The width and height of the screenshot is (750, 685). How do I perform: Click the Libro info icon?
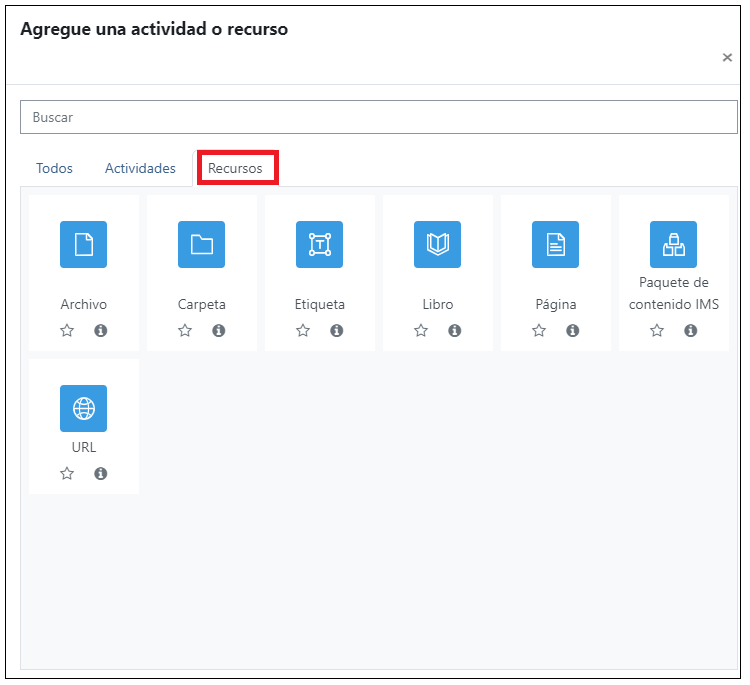454,331
